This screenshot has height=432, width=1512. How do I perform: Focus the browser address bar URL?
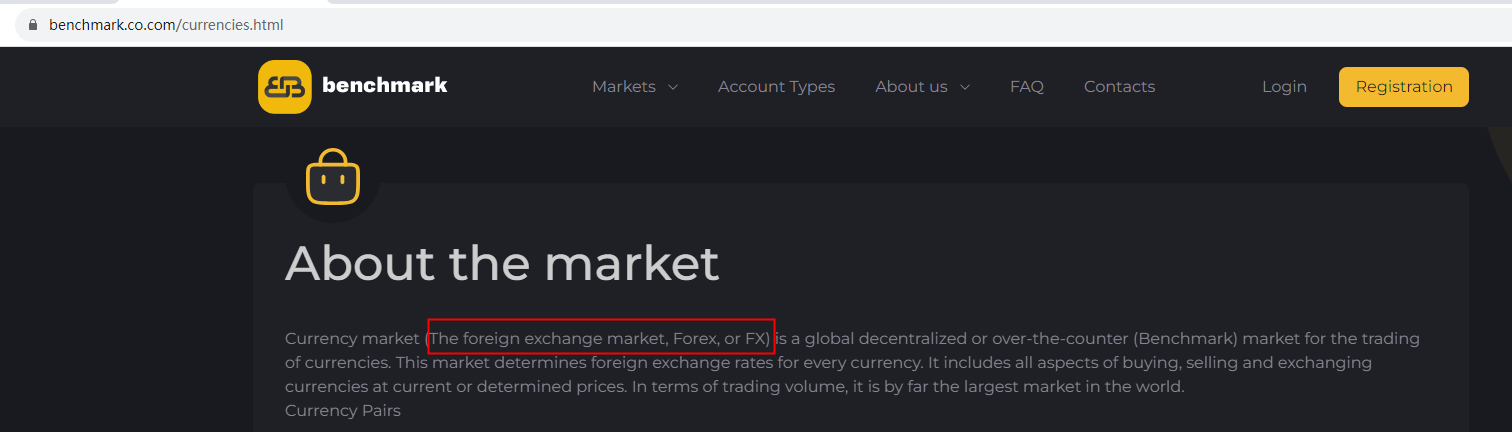[x=166, y=25]
